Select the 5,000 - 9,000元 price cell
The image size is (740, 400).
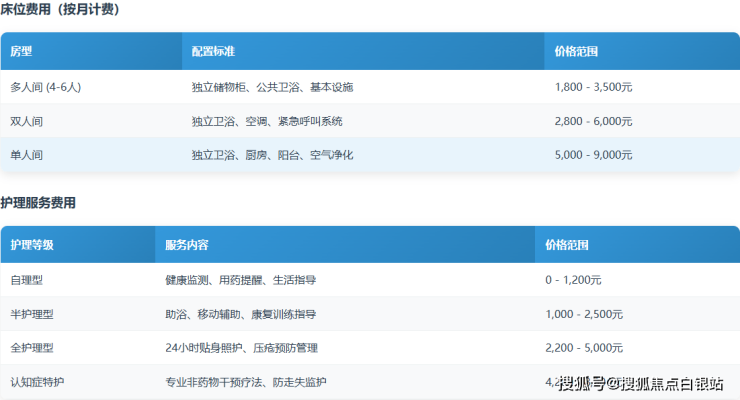[x=593, y=155]
